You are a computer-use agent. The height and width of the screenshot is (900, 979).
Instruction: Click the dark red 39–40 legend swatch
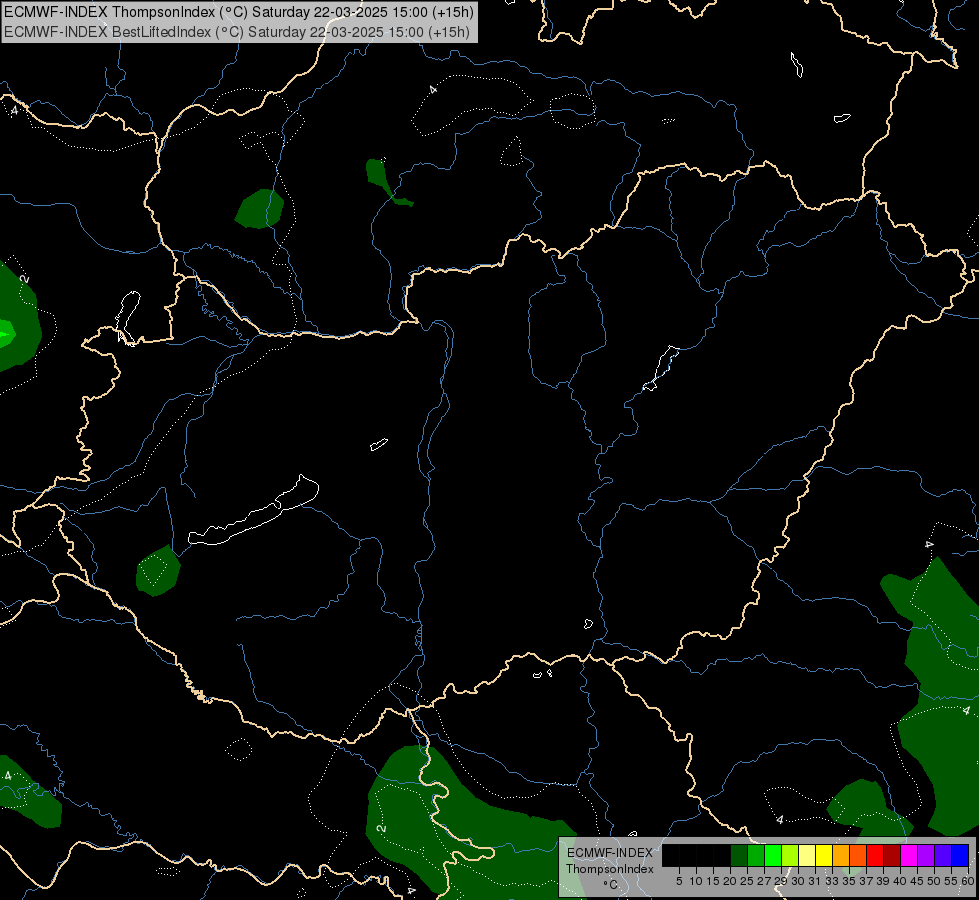point(892,856)
